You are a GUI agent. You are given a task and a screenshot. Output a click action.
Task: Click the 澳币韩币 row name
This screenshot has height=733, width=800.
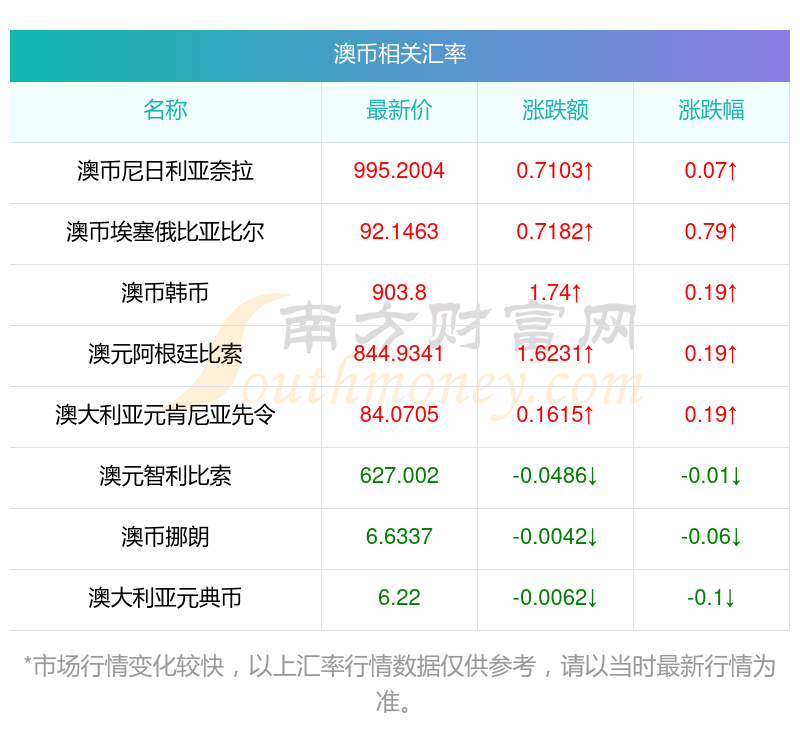pyautogui.click(x=165, y=293)
